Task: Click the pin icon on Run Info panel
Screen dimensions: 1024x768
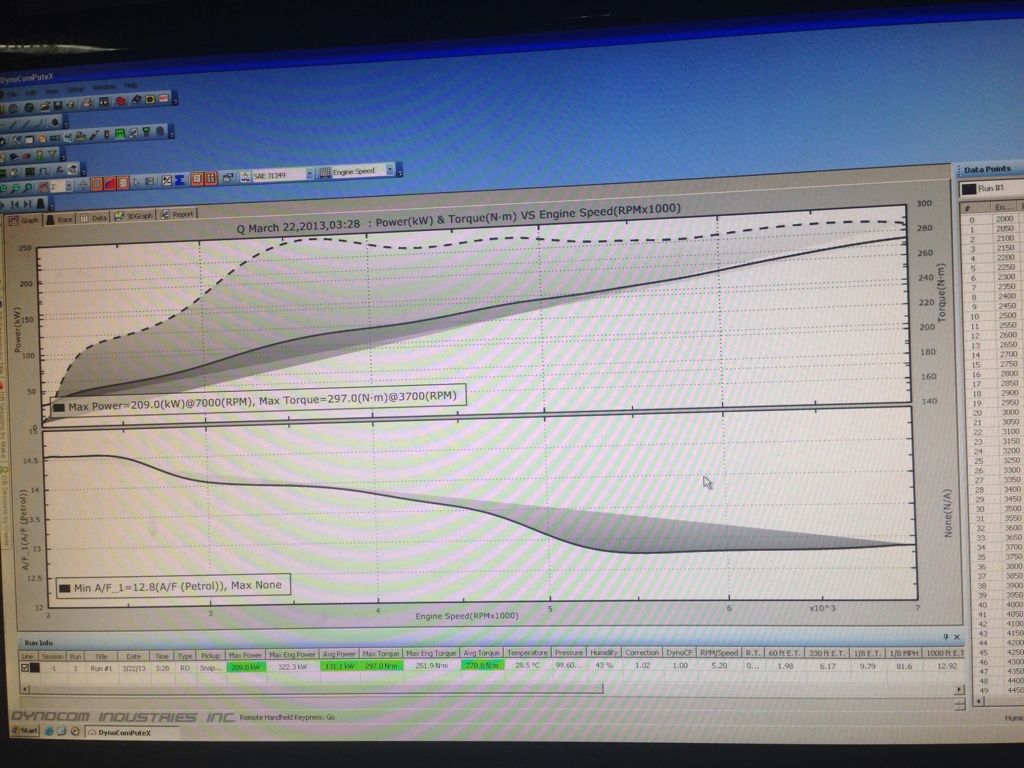Action: [944, 636]
